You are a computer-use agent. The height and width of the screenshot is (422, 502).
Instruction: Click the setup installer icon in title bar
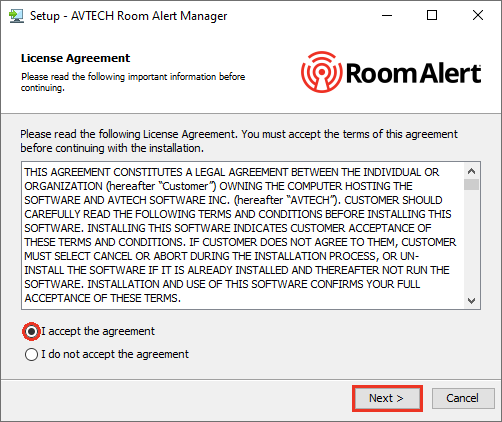[16, 16]
